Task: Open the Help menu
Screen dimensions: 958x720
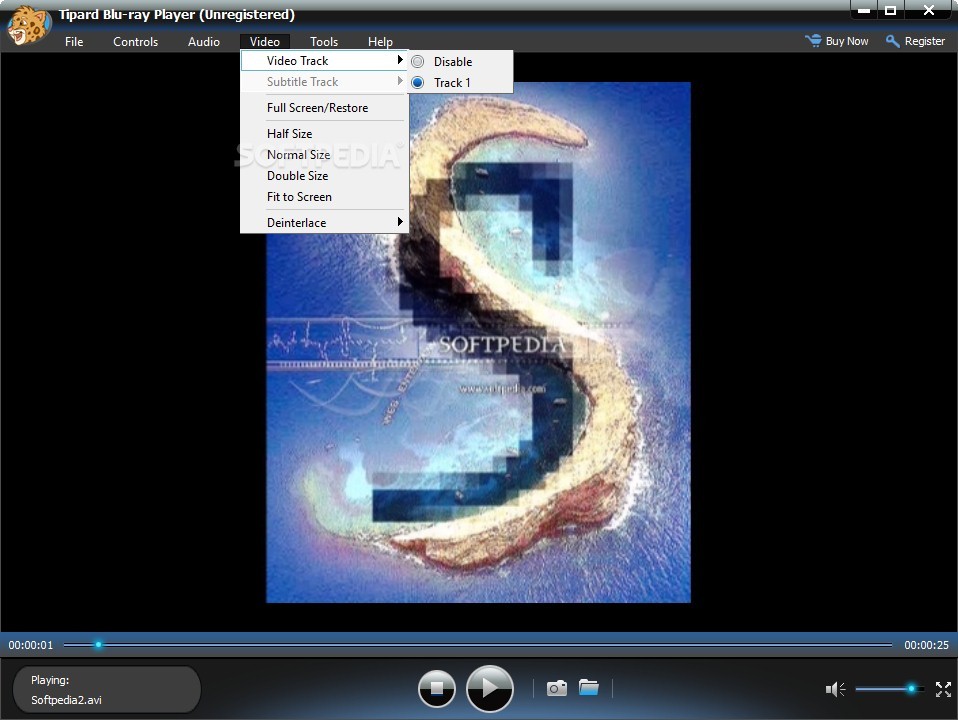Action: (380, 42)
